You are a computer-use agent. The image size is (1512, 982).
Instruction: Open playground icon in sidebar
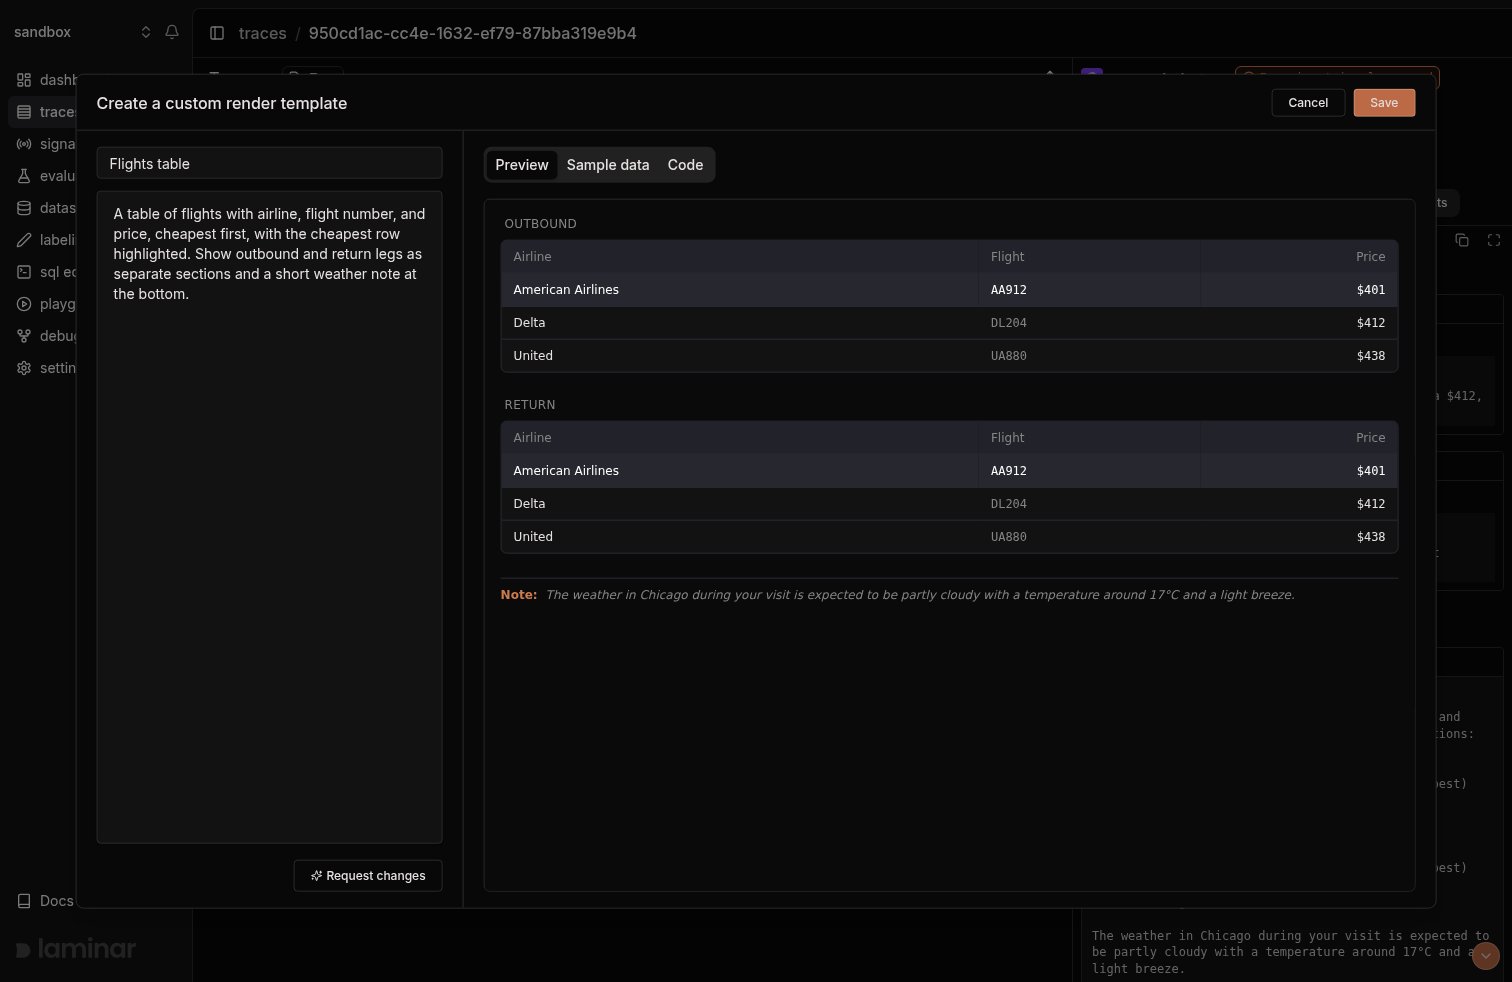coord(24,304)
